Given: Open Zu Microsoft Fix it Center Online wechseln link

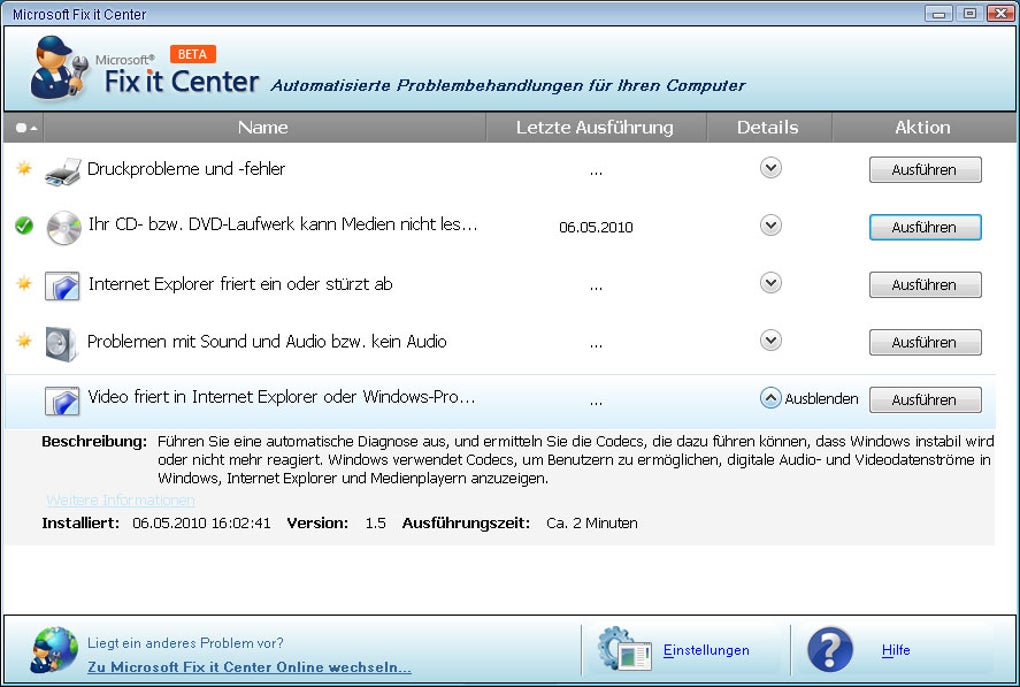Looking at the screenshot, I should coord(249,667).
